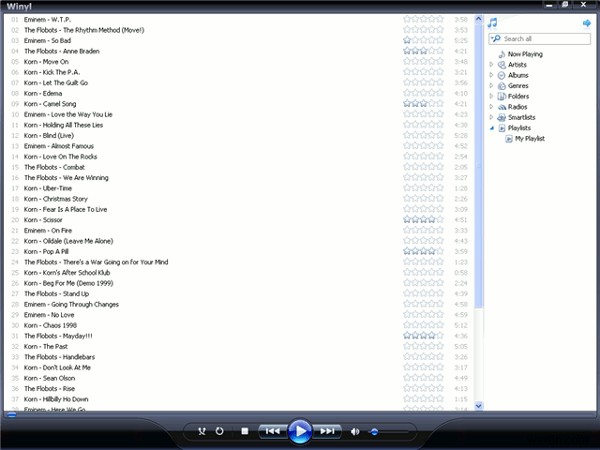Rate Korn - Move On two stars
600x450 pixels.
click(x=416, y=62)
